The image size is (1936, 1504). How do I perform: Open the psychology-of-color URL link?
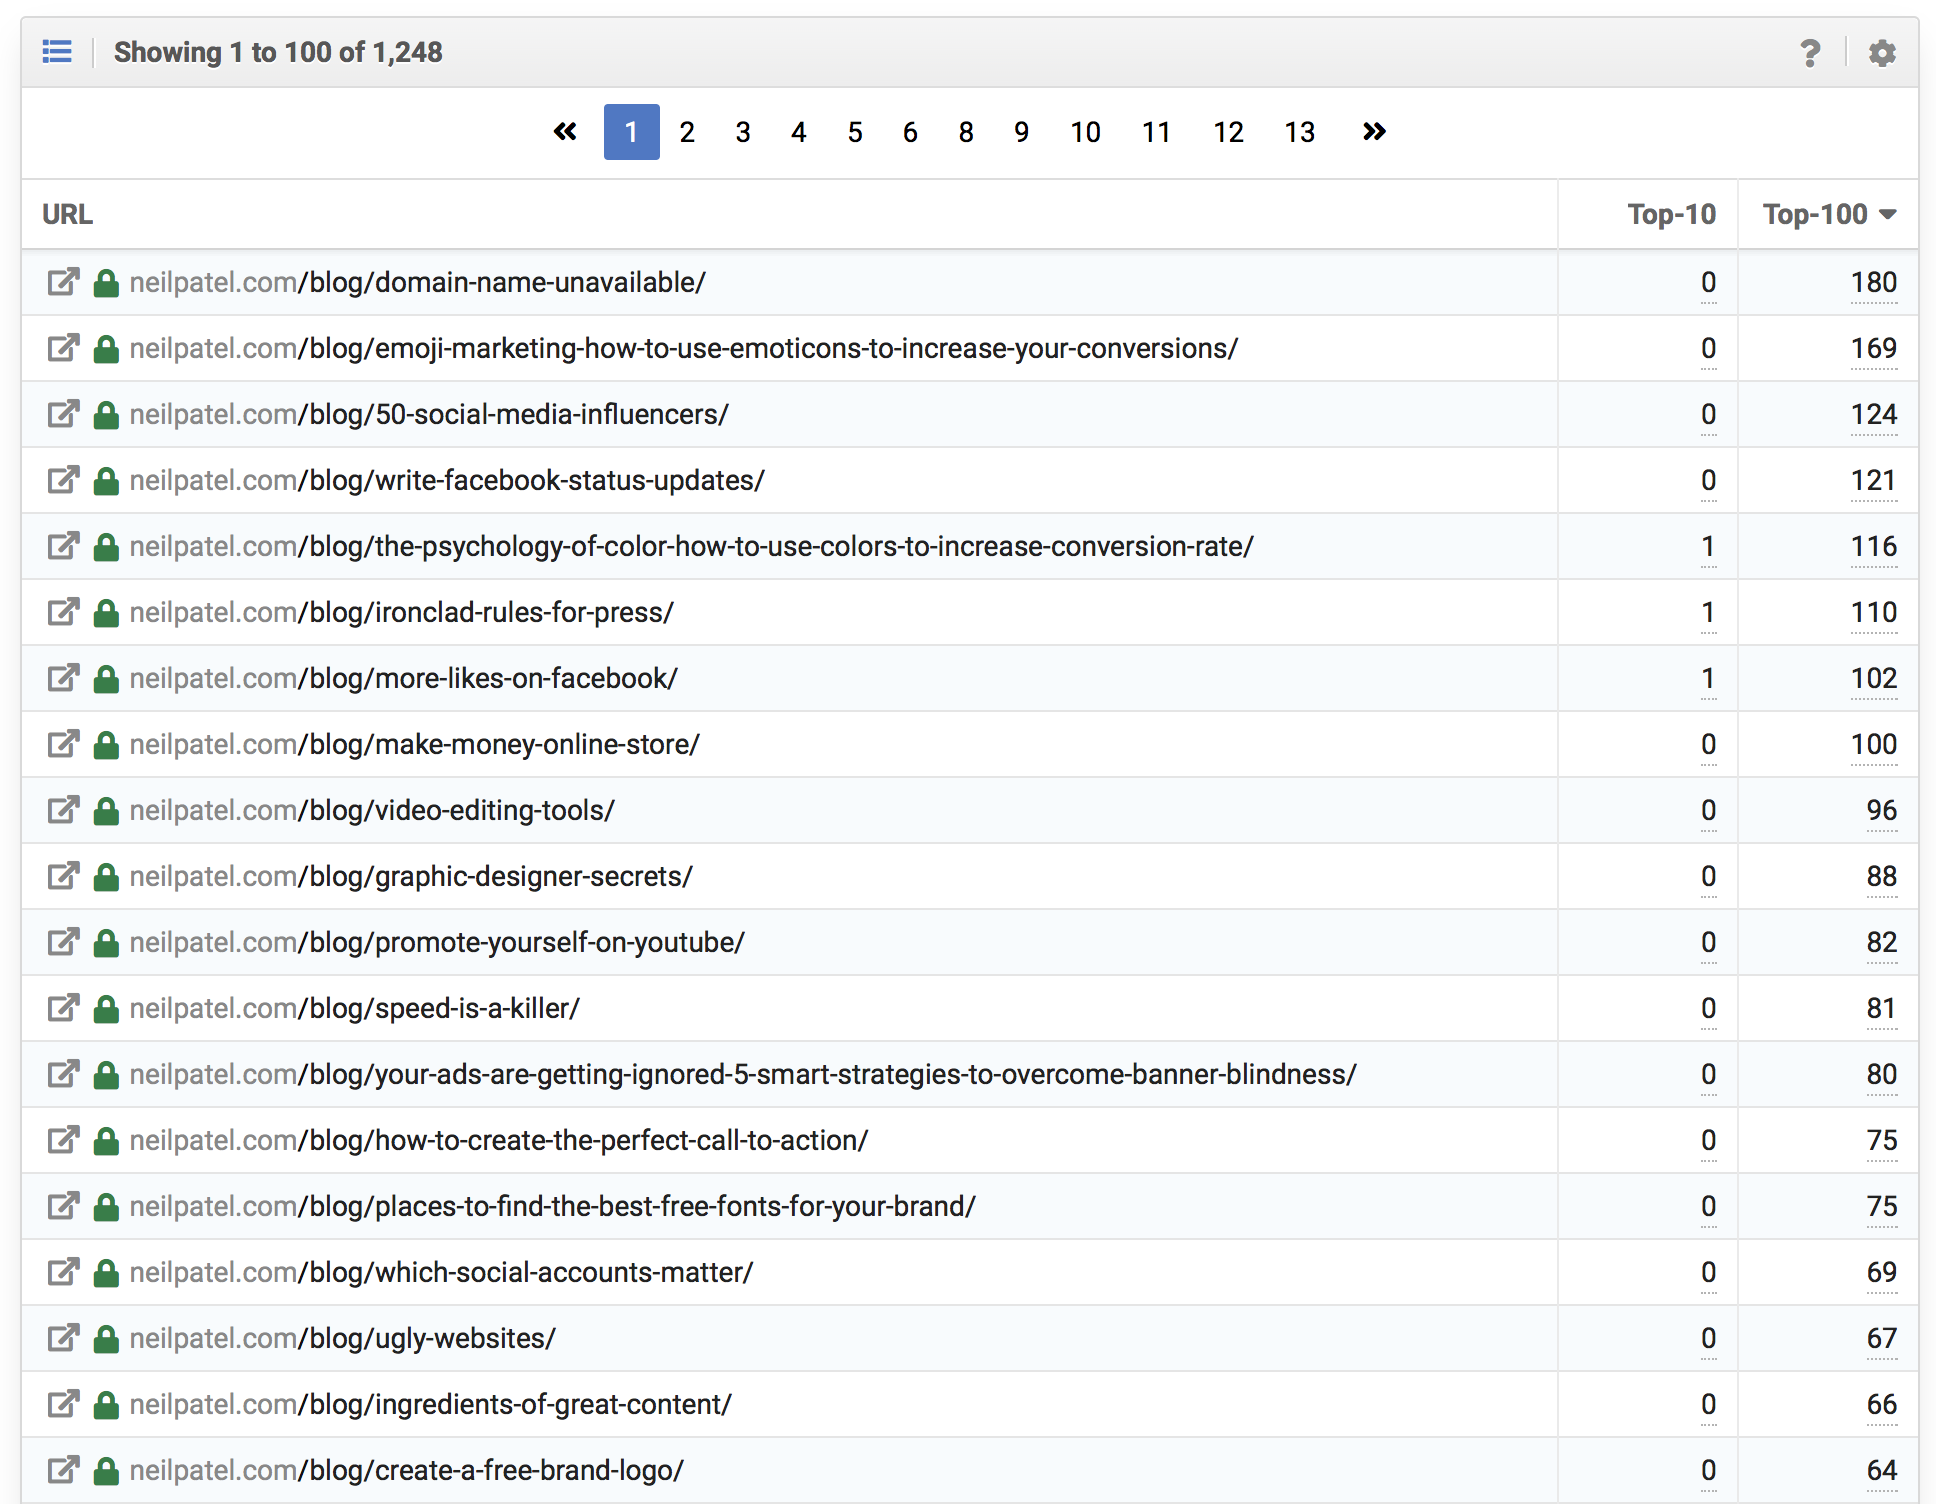click(692, 546)
